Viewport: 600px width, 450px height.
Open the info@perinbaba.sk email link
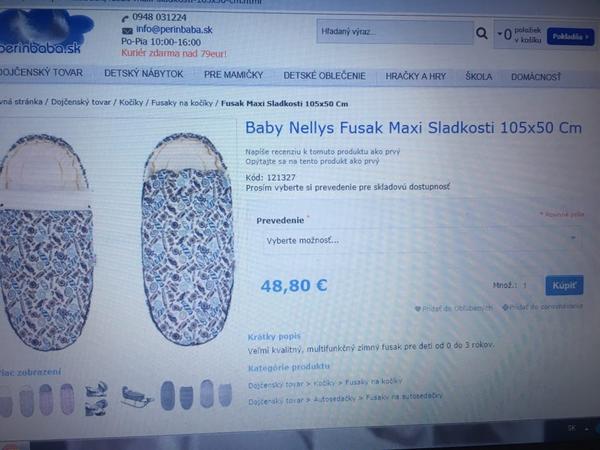(174, 29)
